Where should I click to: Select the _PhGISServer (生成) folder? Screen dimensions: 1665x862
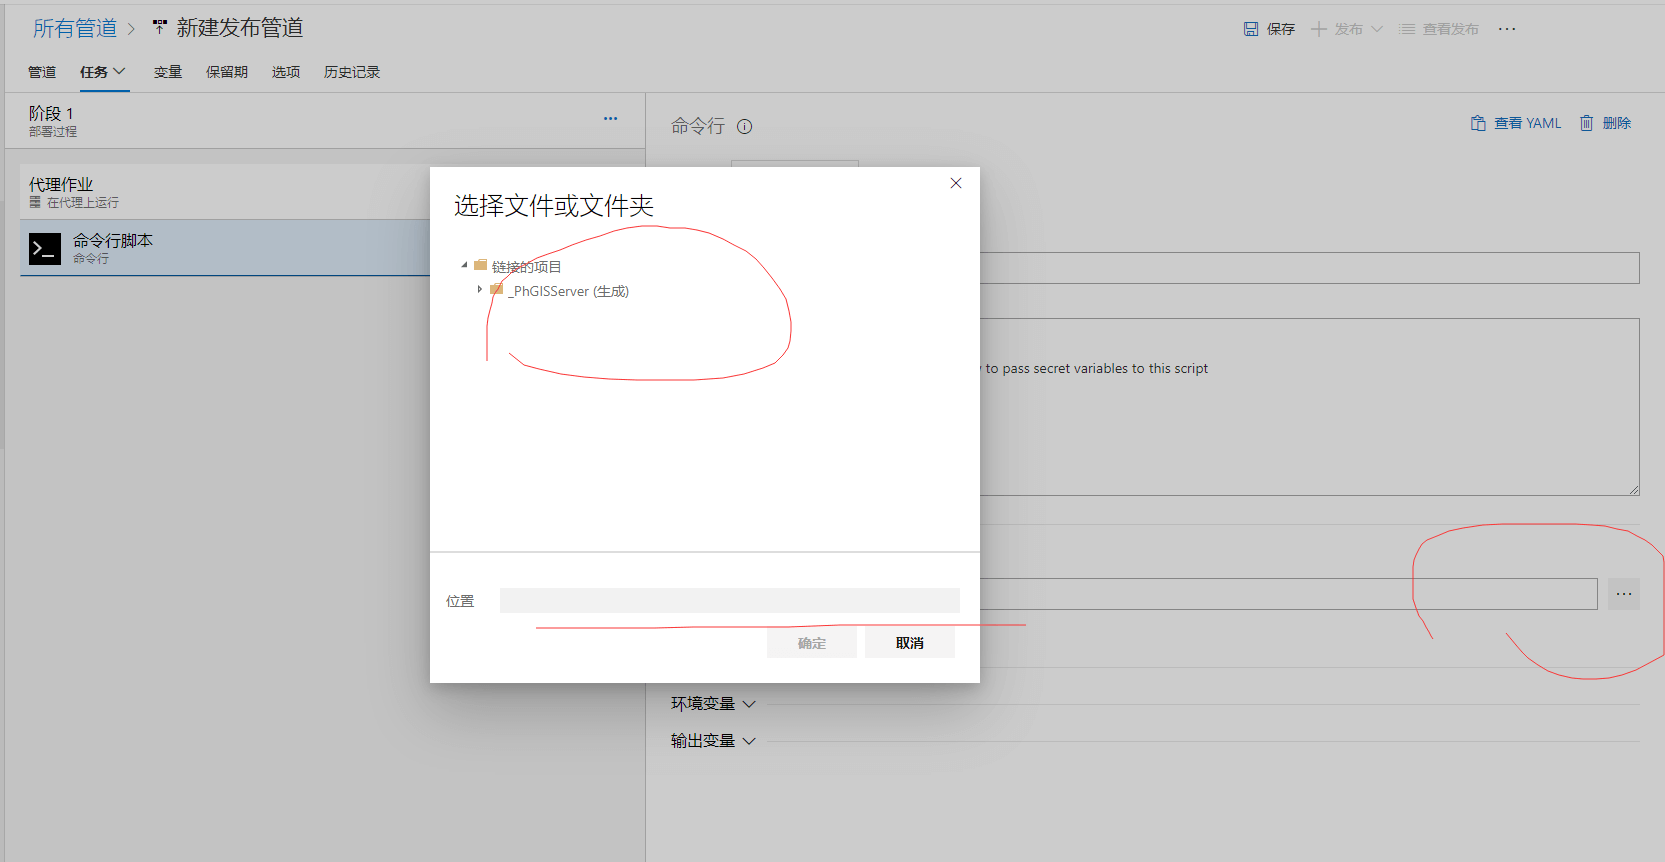point(569,291)
